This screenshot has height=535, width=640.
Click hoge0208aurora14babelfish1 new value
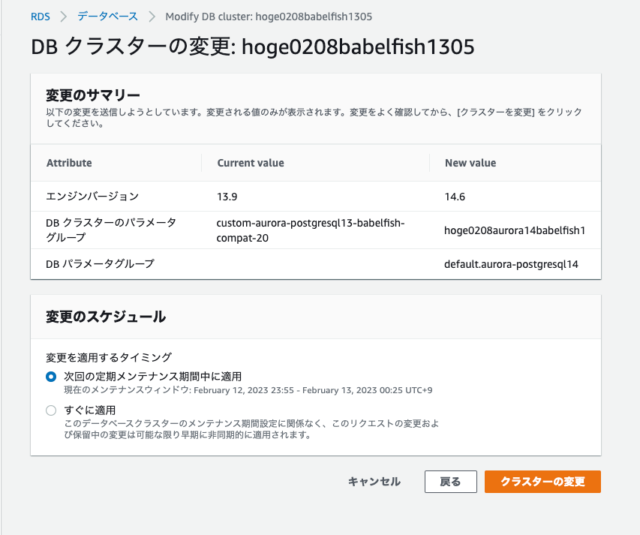coord(515,231)
